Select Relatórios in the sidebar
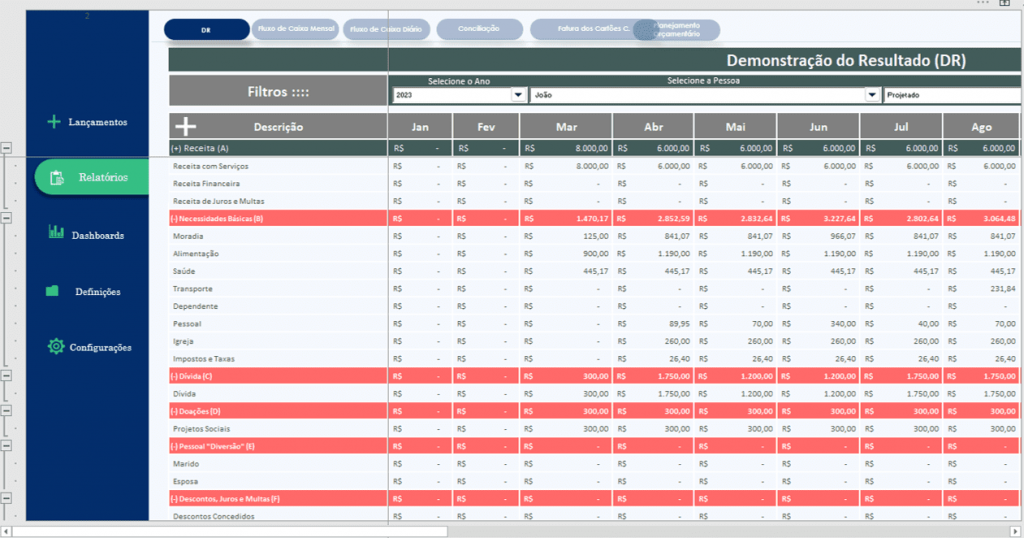Image resolution: width=1024 pixels, height=538 pixels. click(92, 177)
